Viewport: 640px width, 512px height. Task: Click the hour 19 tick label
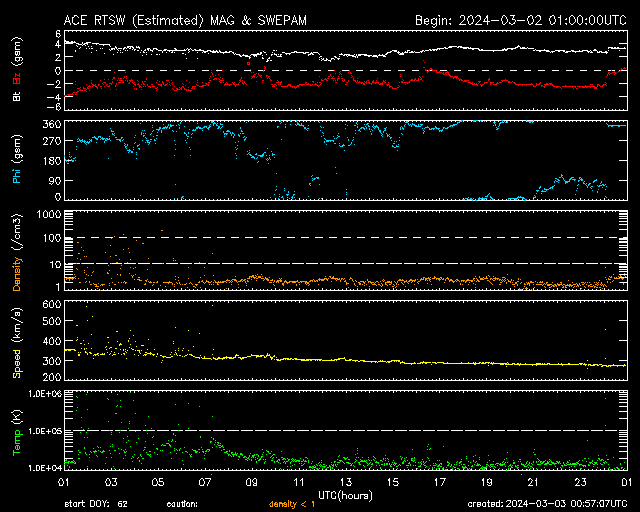coord(486,482)
